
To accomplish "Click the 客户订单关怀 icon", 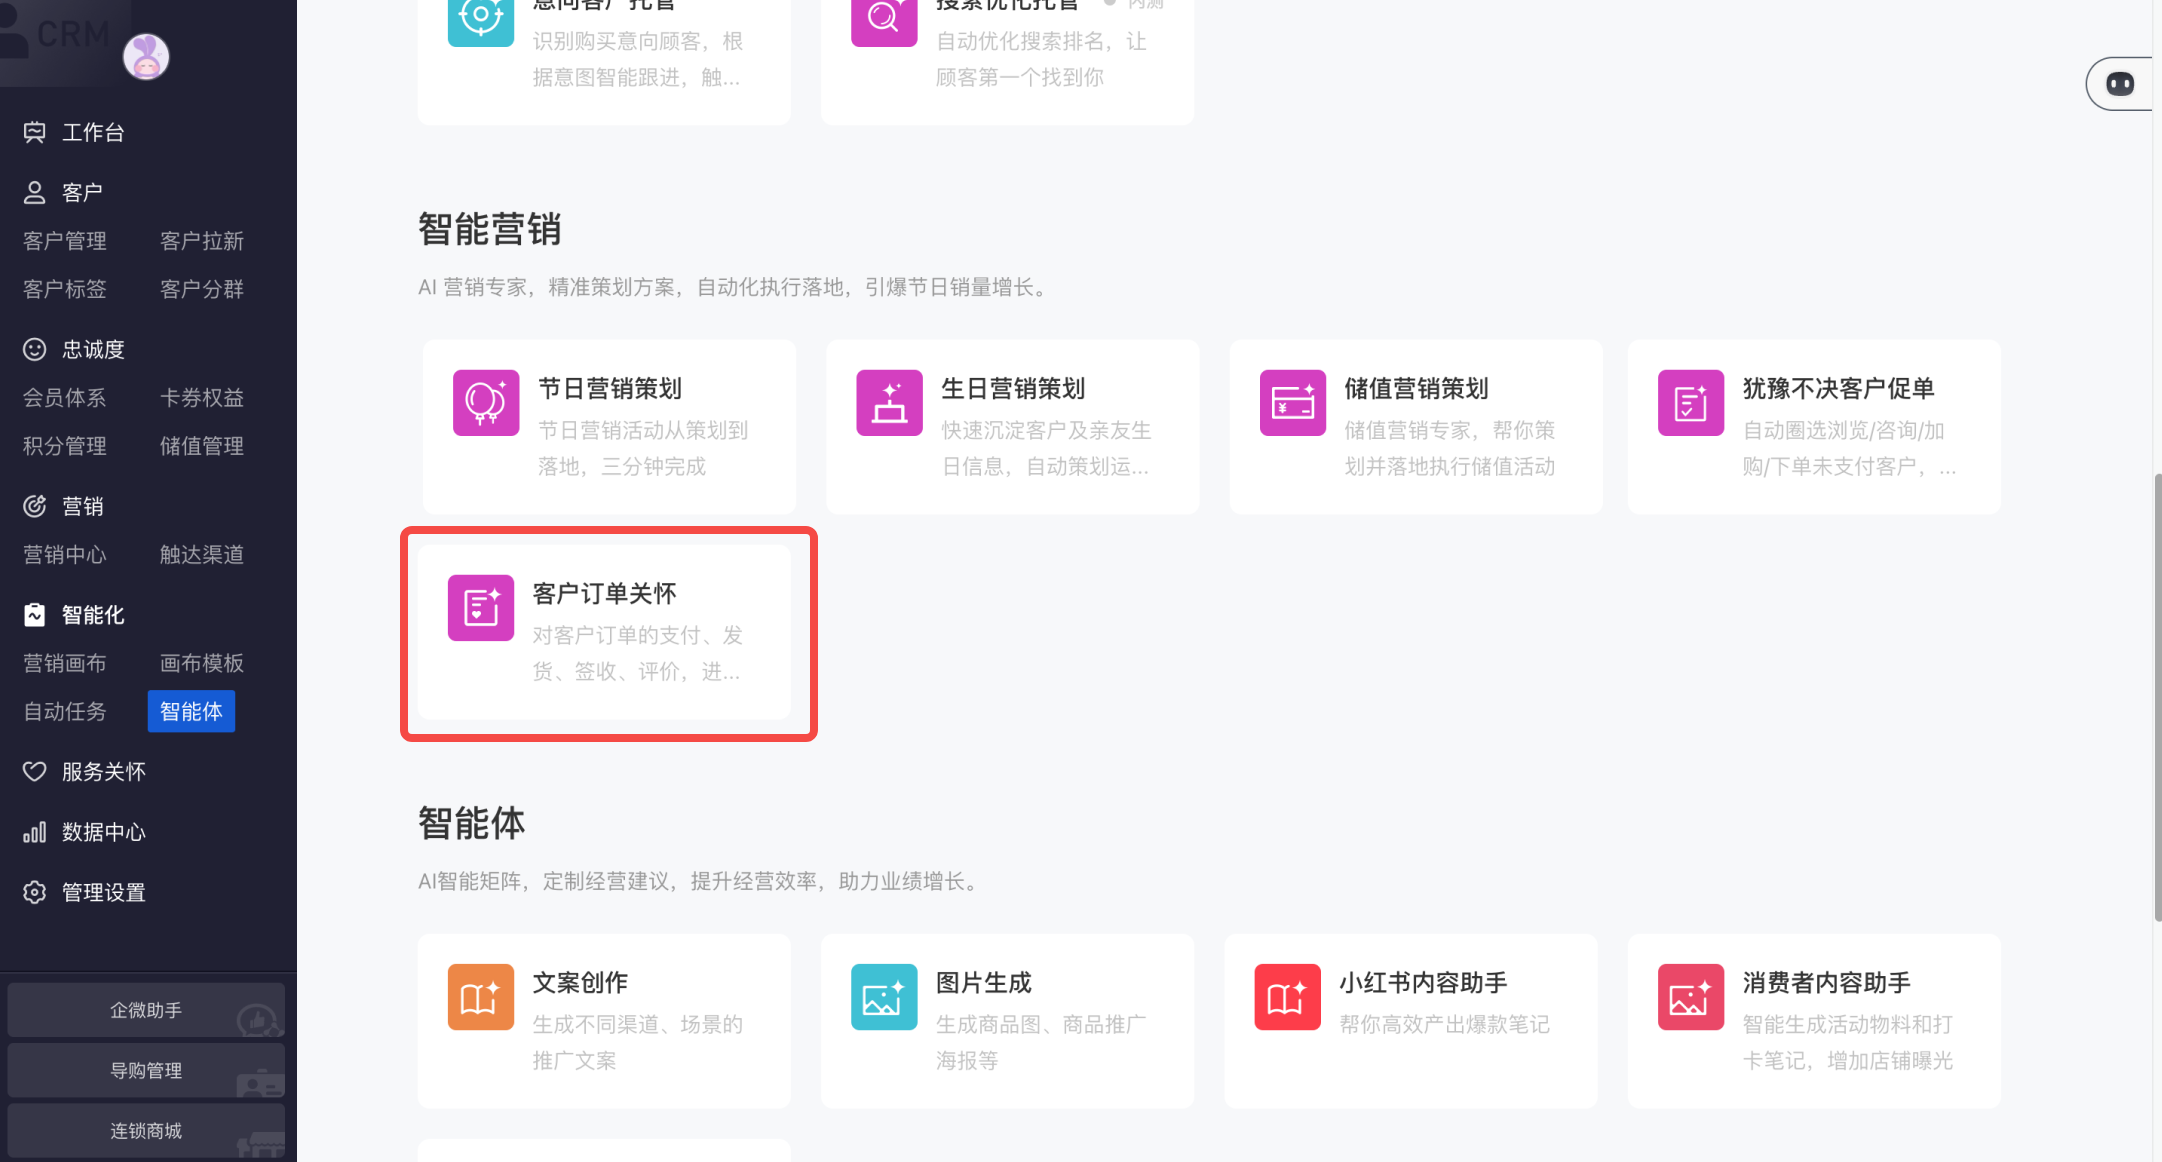I will (481, 607).
